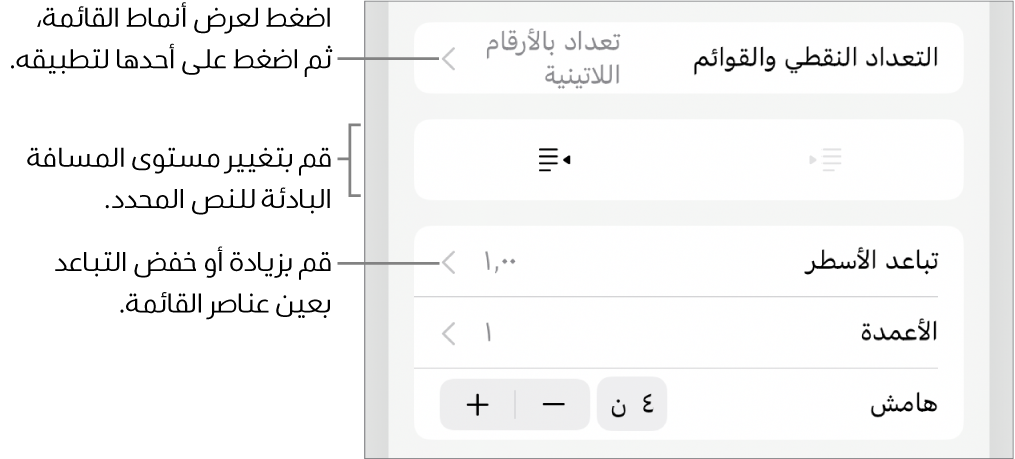
Task: Click the bracket line beside indent buttons
Action: coord(352,160)
